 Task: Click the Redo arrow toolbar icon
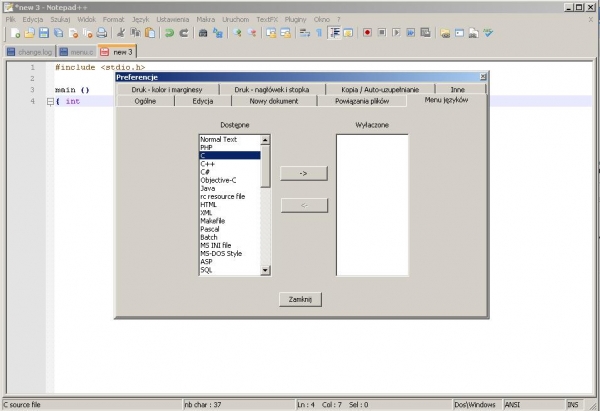tap(184, 33)
